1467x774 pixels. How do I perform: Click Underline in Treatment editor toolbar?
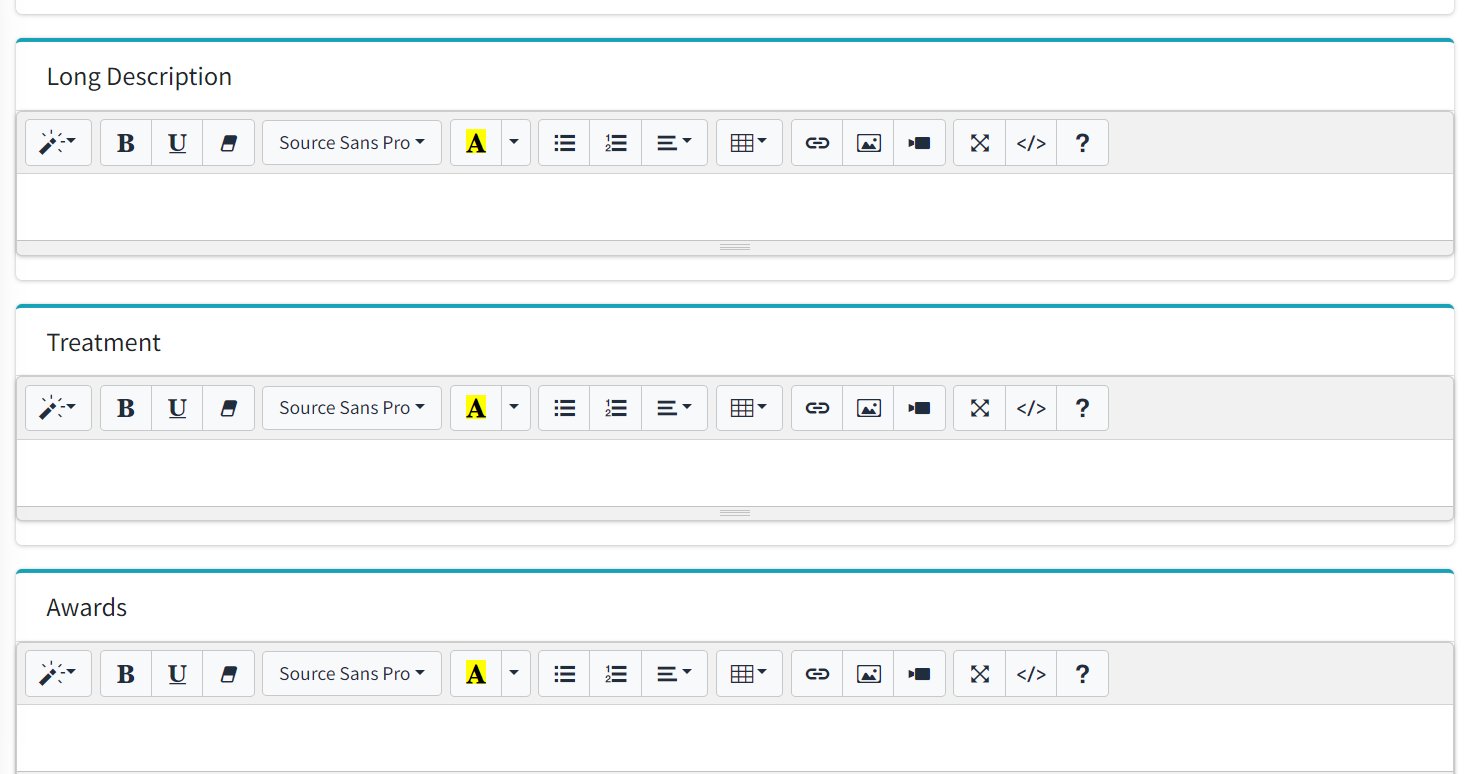click(177, 408)
